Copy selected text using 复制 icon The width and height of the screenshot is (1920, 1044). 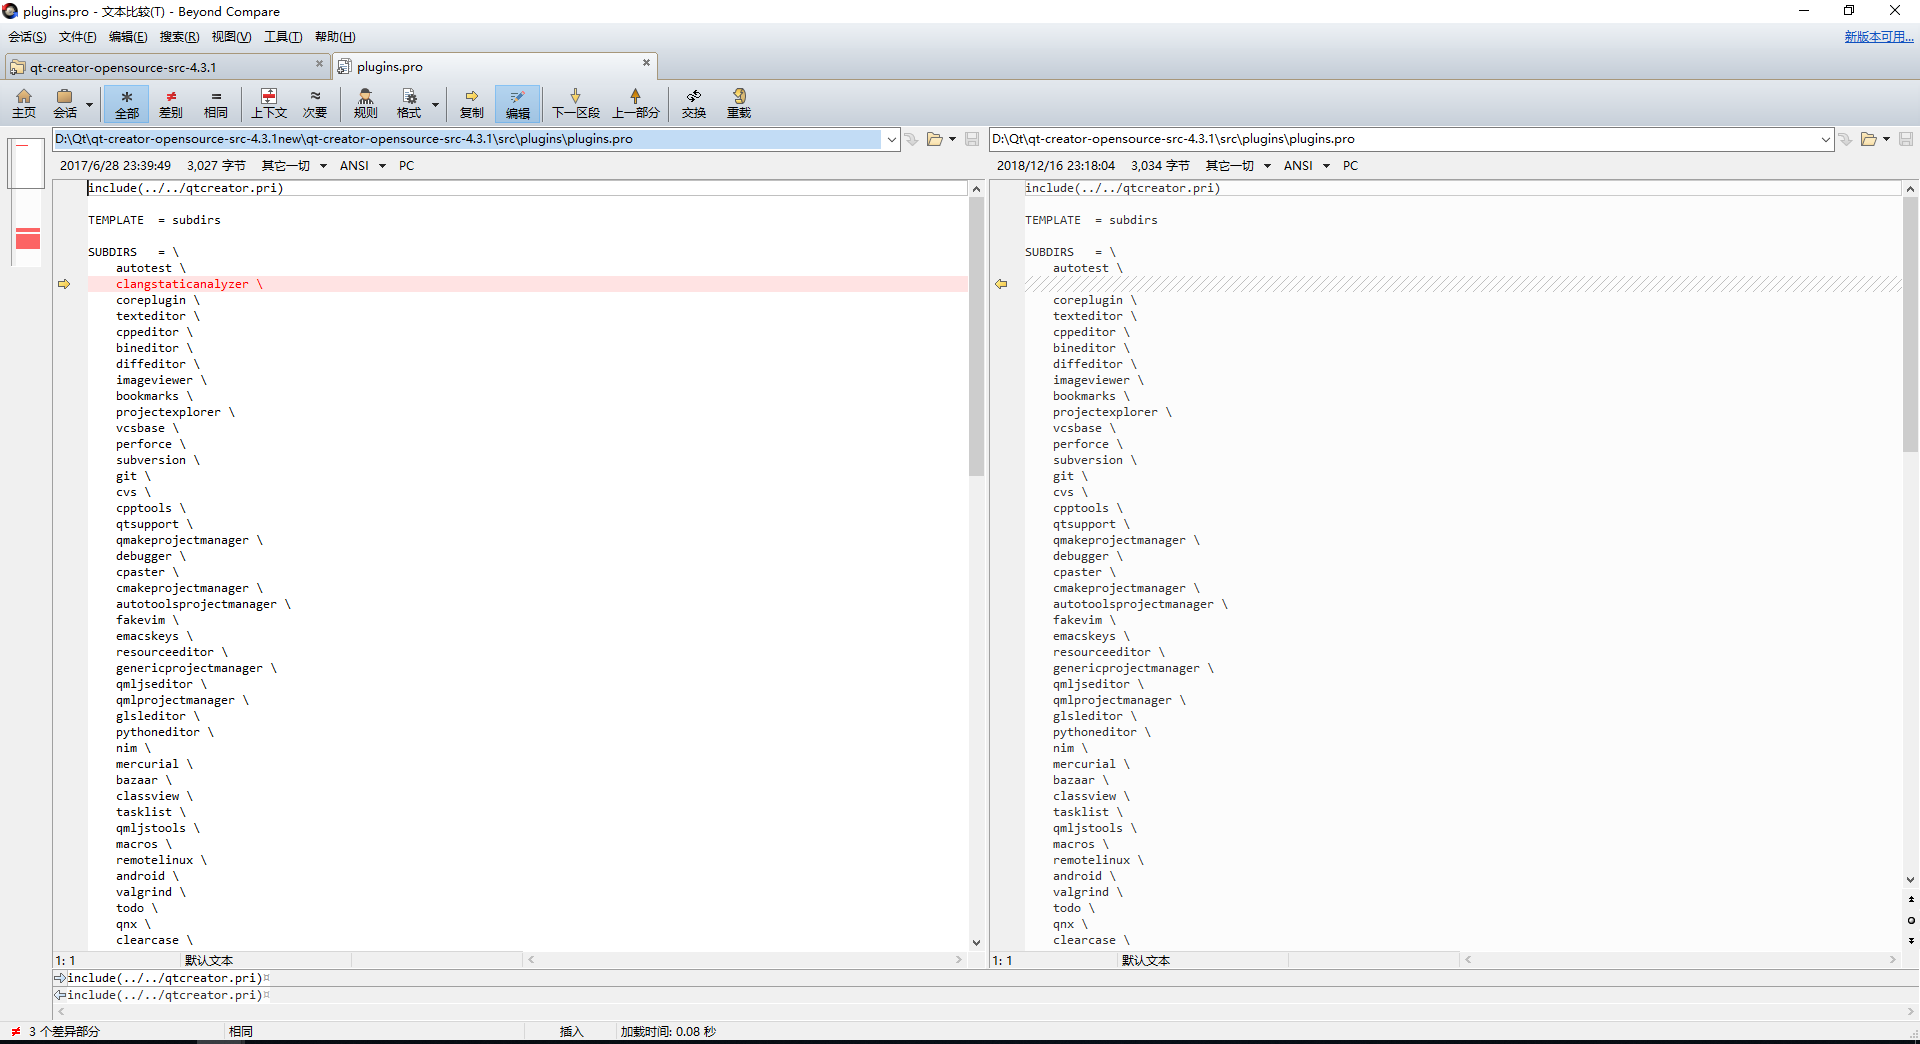coord(471,104)
